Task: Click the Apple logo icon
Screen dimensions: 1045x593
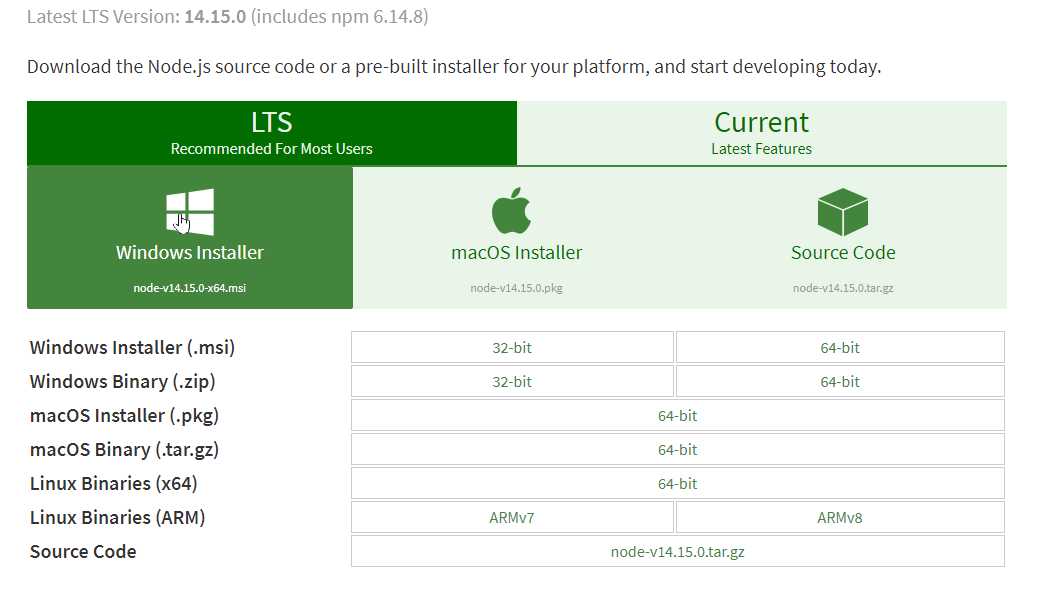Action: (x=511, y=211)
